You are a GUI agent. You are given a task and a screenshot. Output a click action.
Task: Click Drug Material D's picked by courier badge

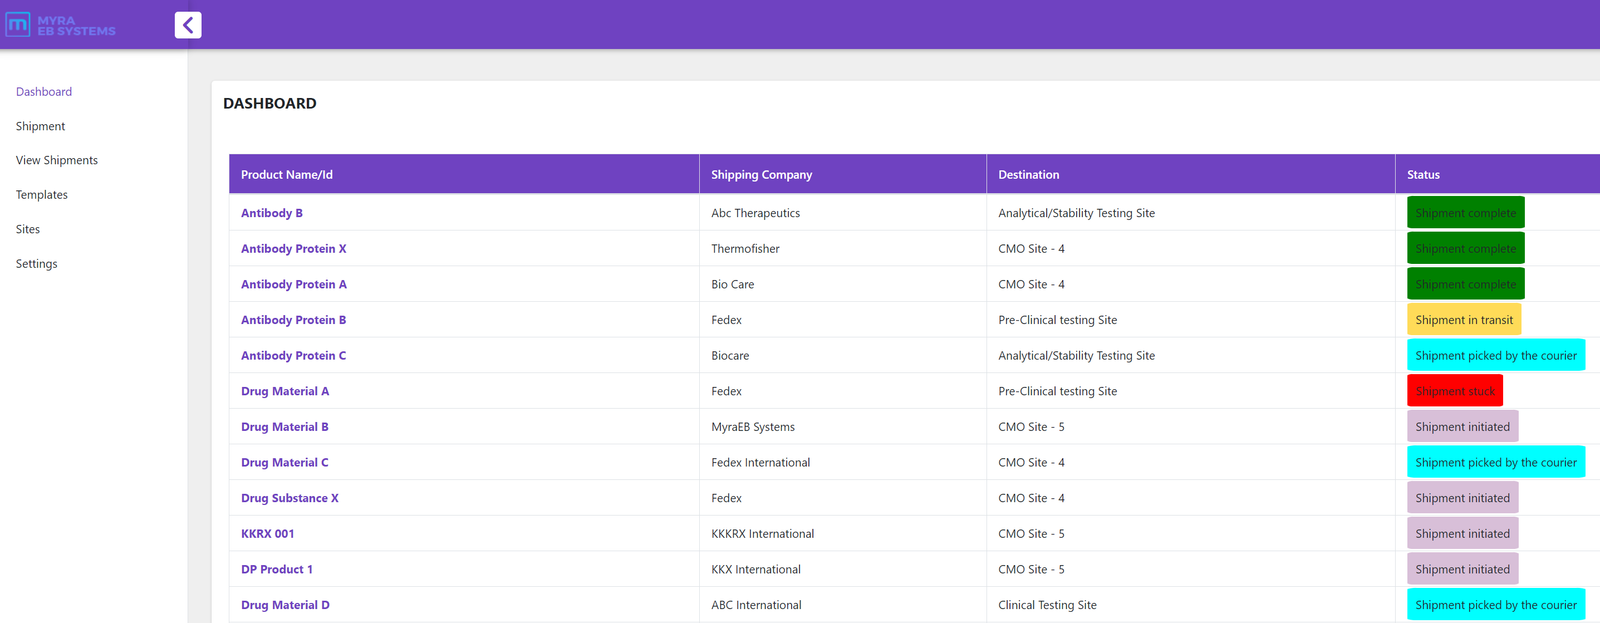1496,605
